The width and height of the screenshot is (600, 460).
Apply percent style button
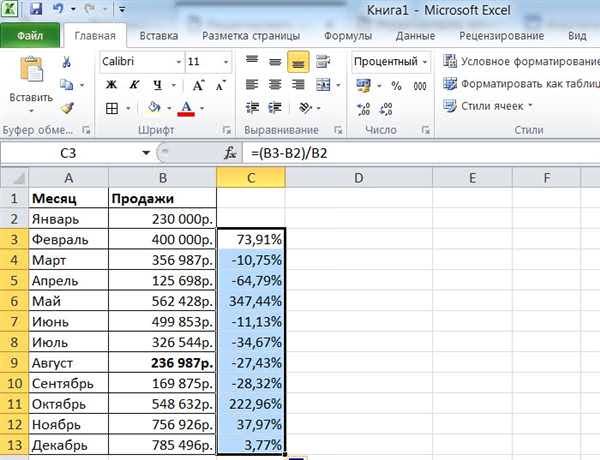tap(396, 86)
